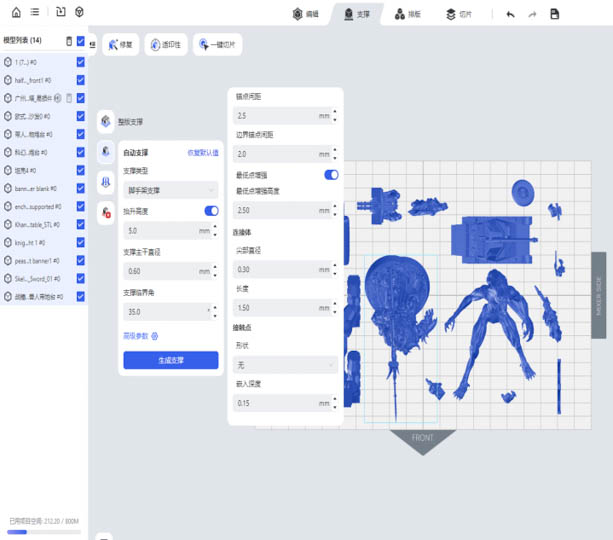Select the auto support tool icon
Image resolution: width=613 pixels, height=540 pixels.
coord(106,151)
